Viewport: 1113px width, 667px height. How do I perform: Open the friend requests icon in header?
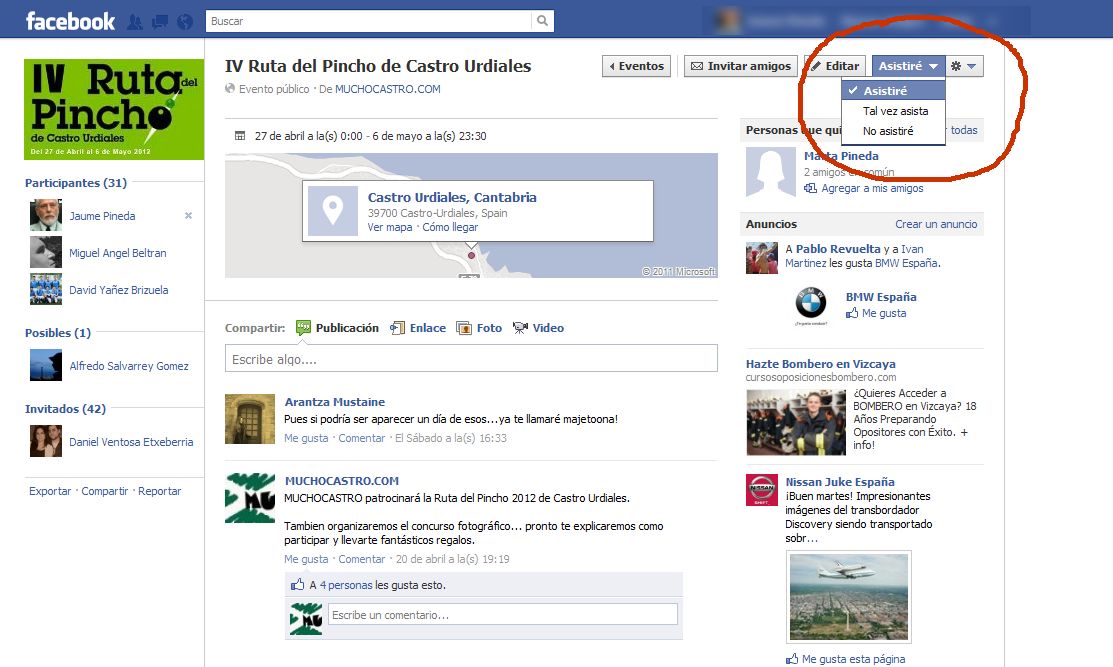point(135,22)
